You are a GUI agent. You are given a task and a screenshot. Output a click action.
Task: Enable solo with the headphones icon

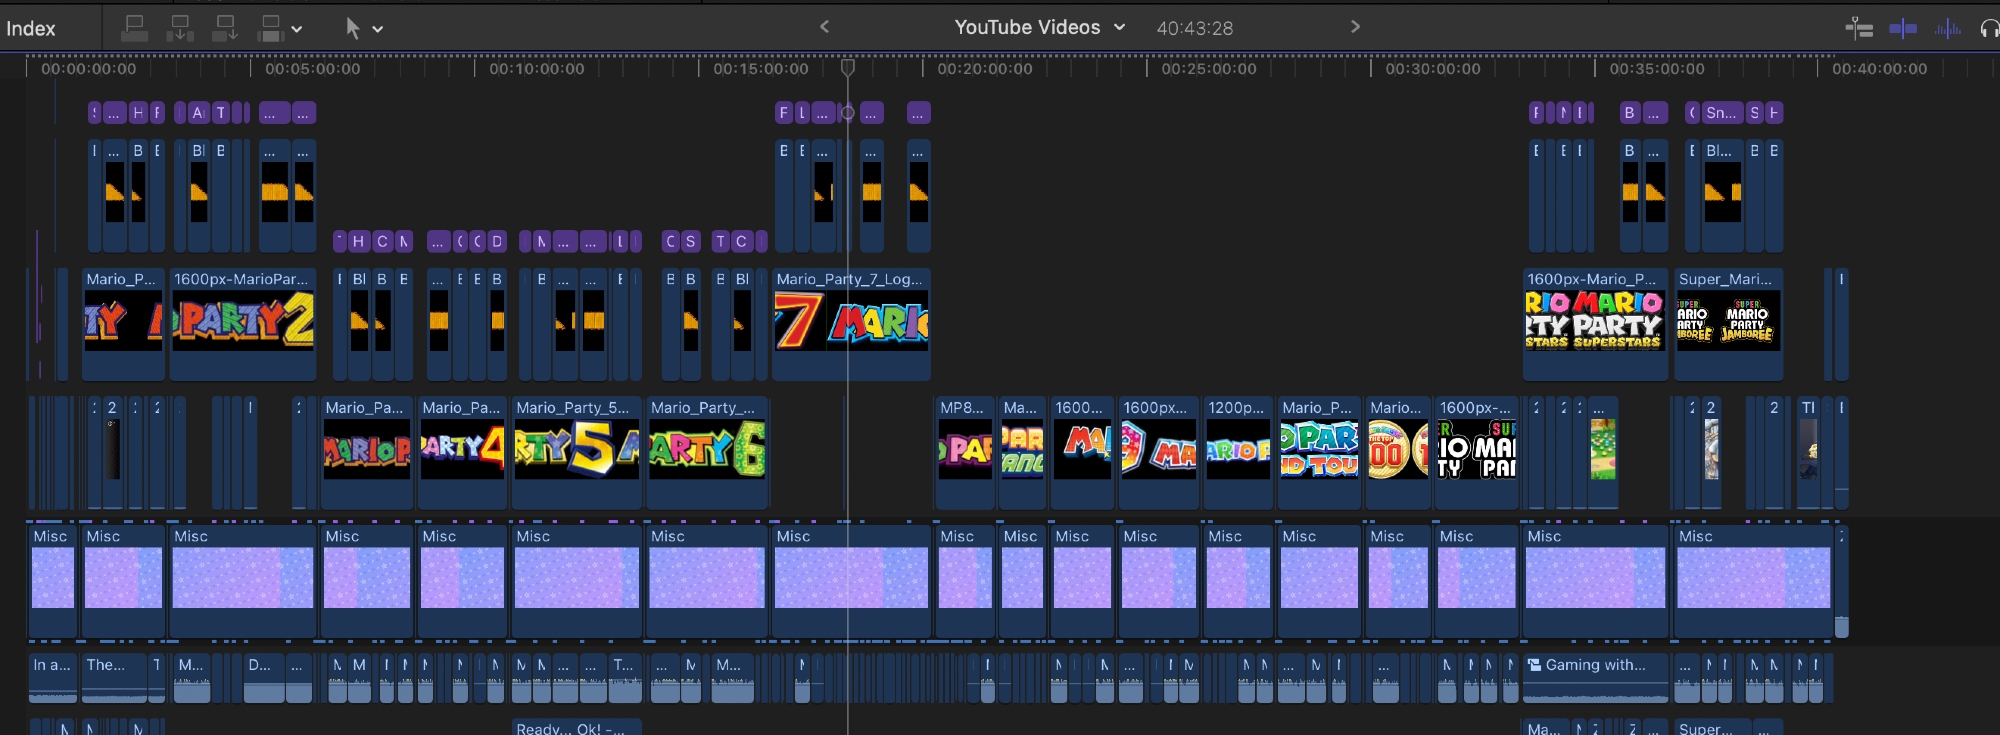[x=1989, y=29]
